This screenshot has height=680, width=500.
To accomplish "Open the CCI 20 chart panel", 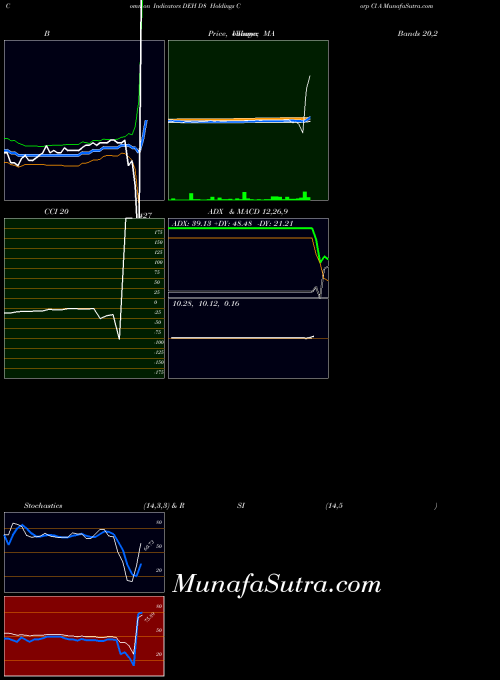I will 85,298.
